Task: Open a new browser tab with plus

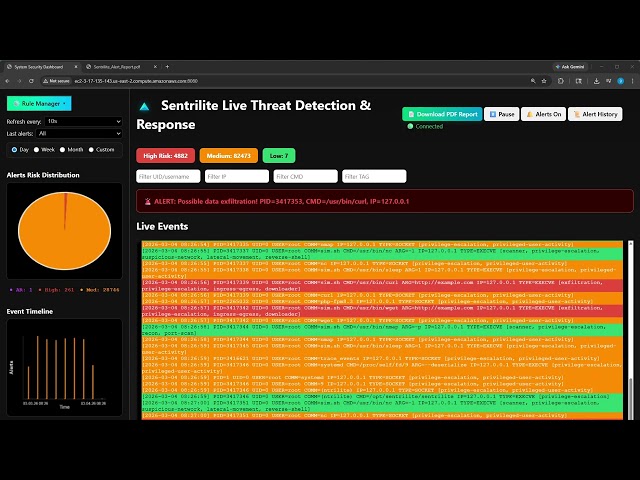Action: pos(167,67)
